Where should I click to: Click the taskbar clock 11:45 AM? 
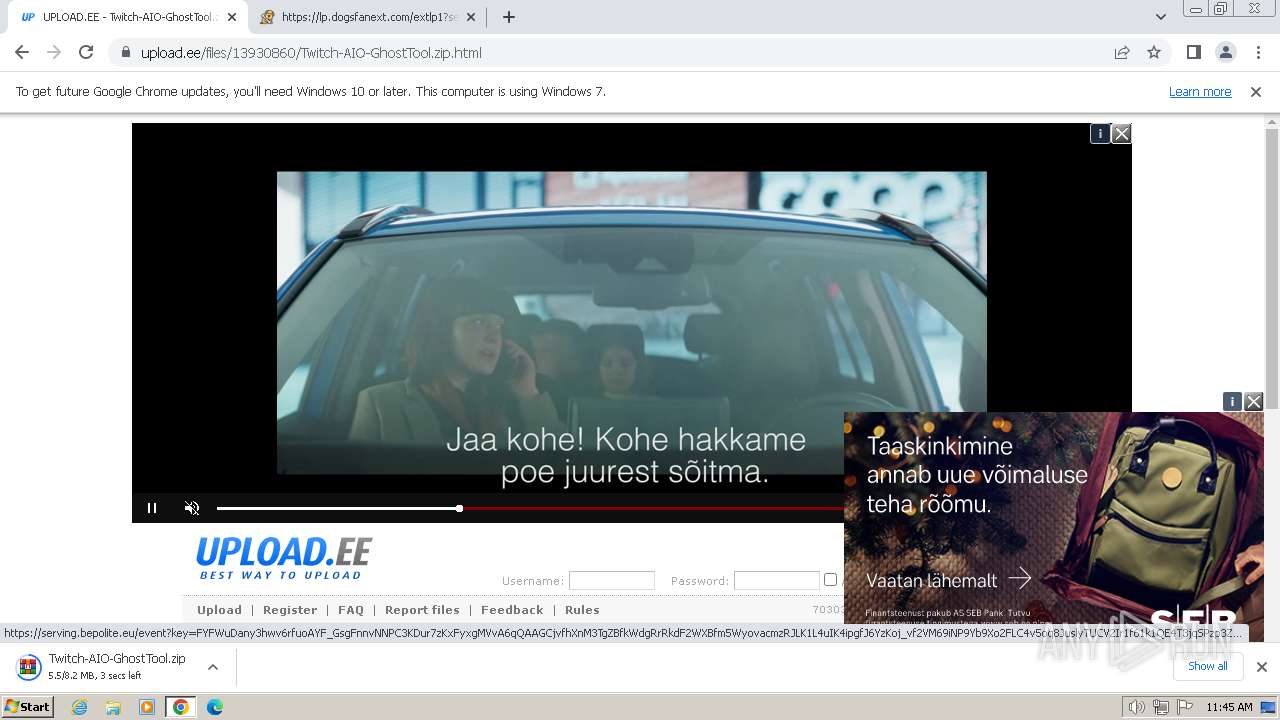(1229, 707)
